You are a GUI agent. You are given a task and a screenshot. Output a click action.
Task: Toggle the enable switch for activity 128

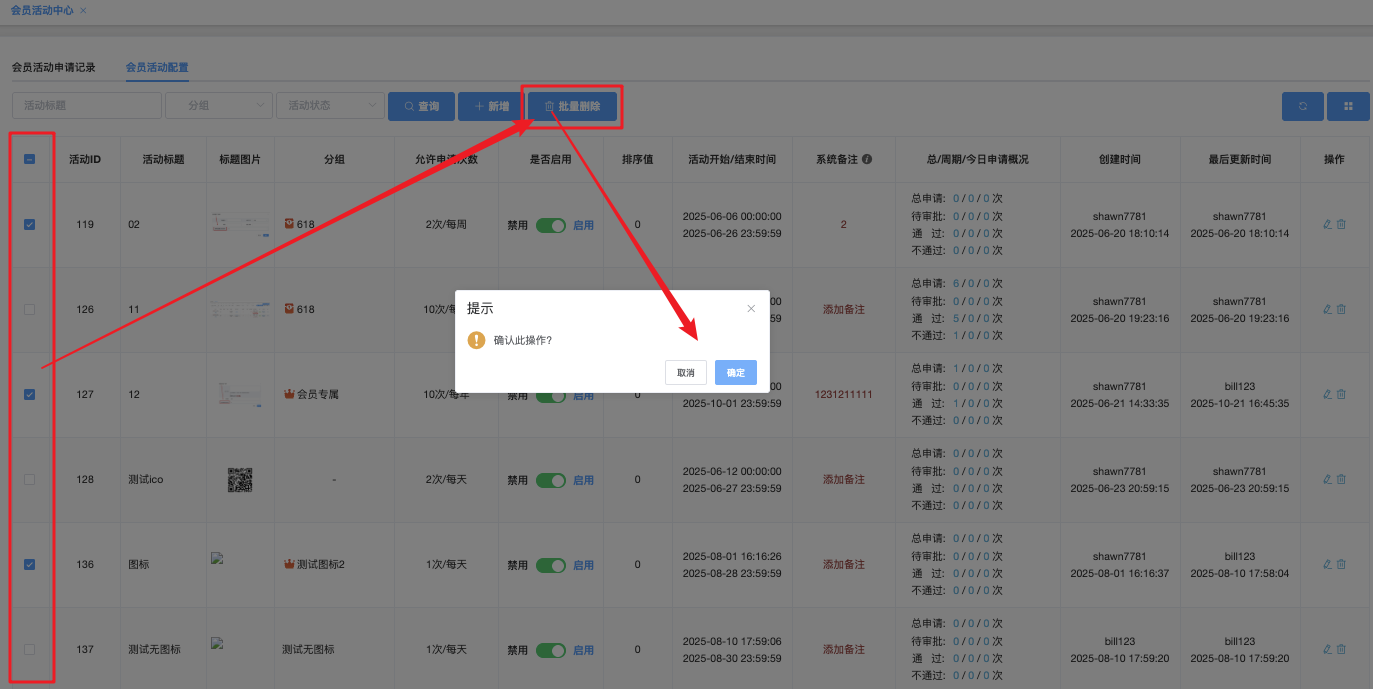point(550,480)
